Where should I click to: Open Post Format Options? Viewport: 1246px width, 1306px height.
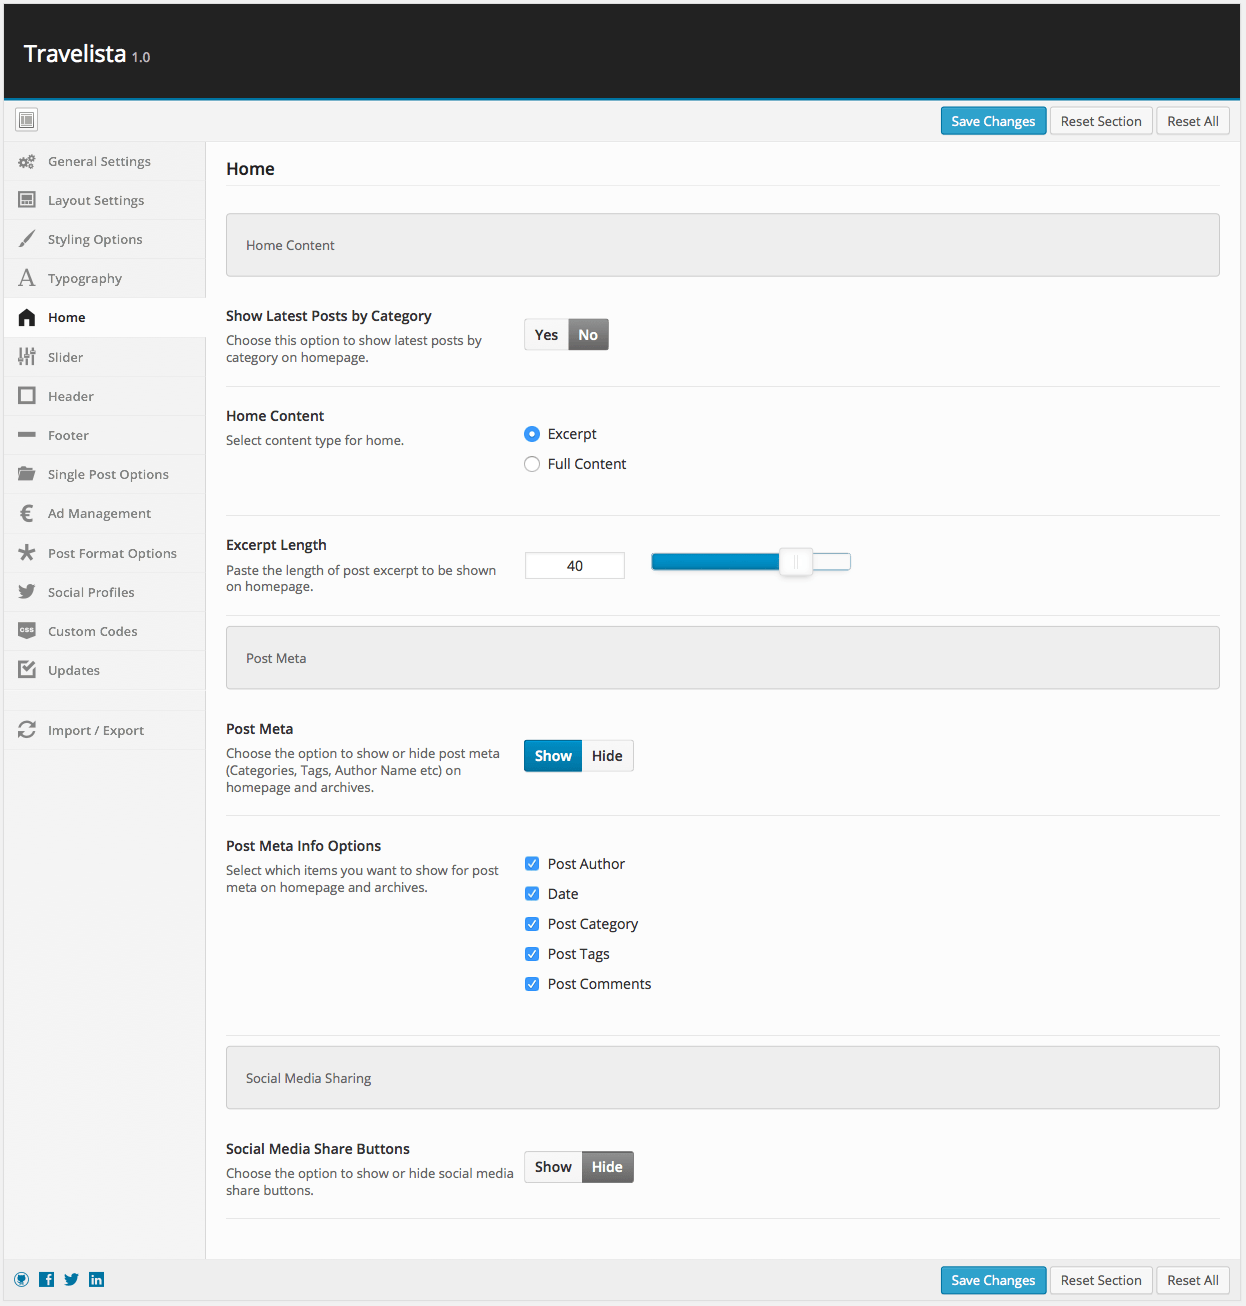[x=105, y=553]
